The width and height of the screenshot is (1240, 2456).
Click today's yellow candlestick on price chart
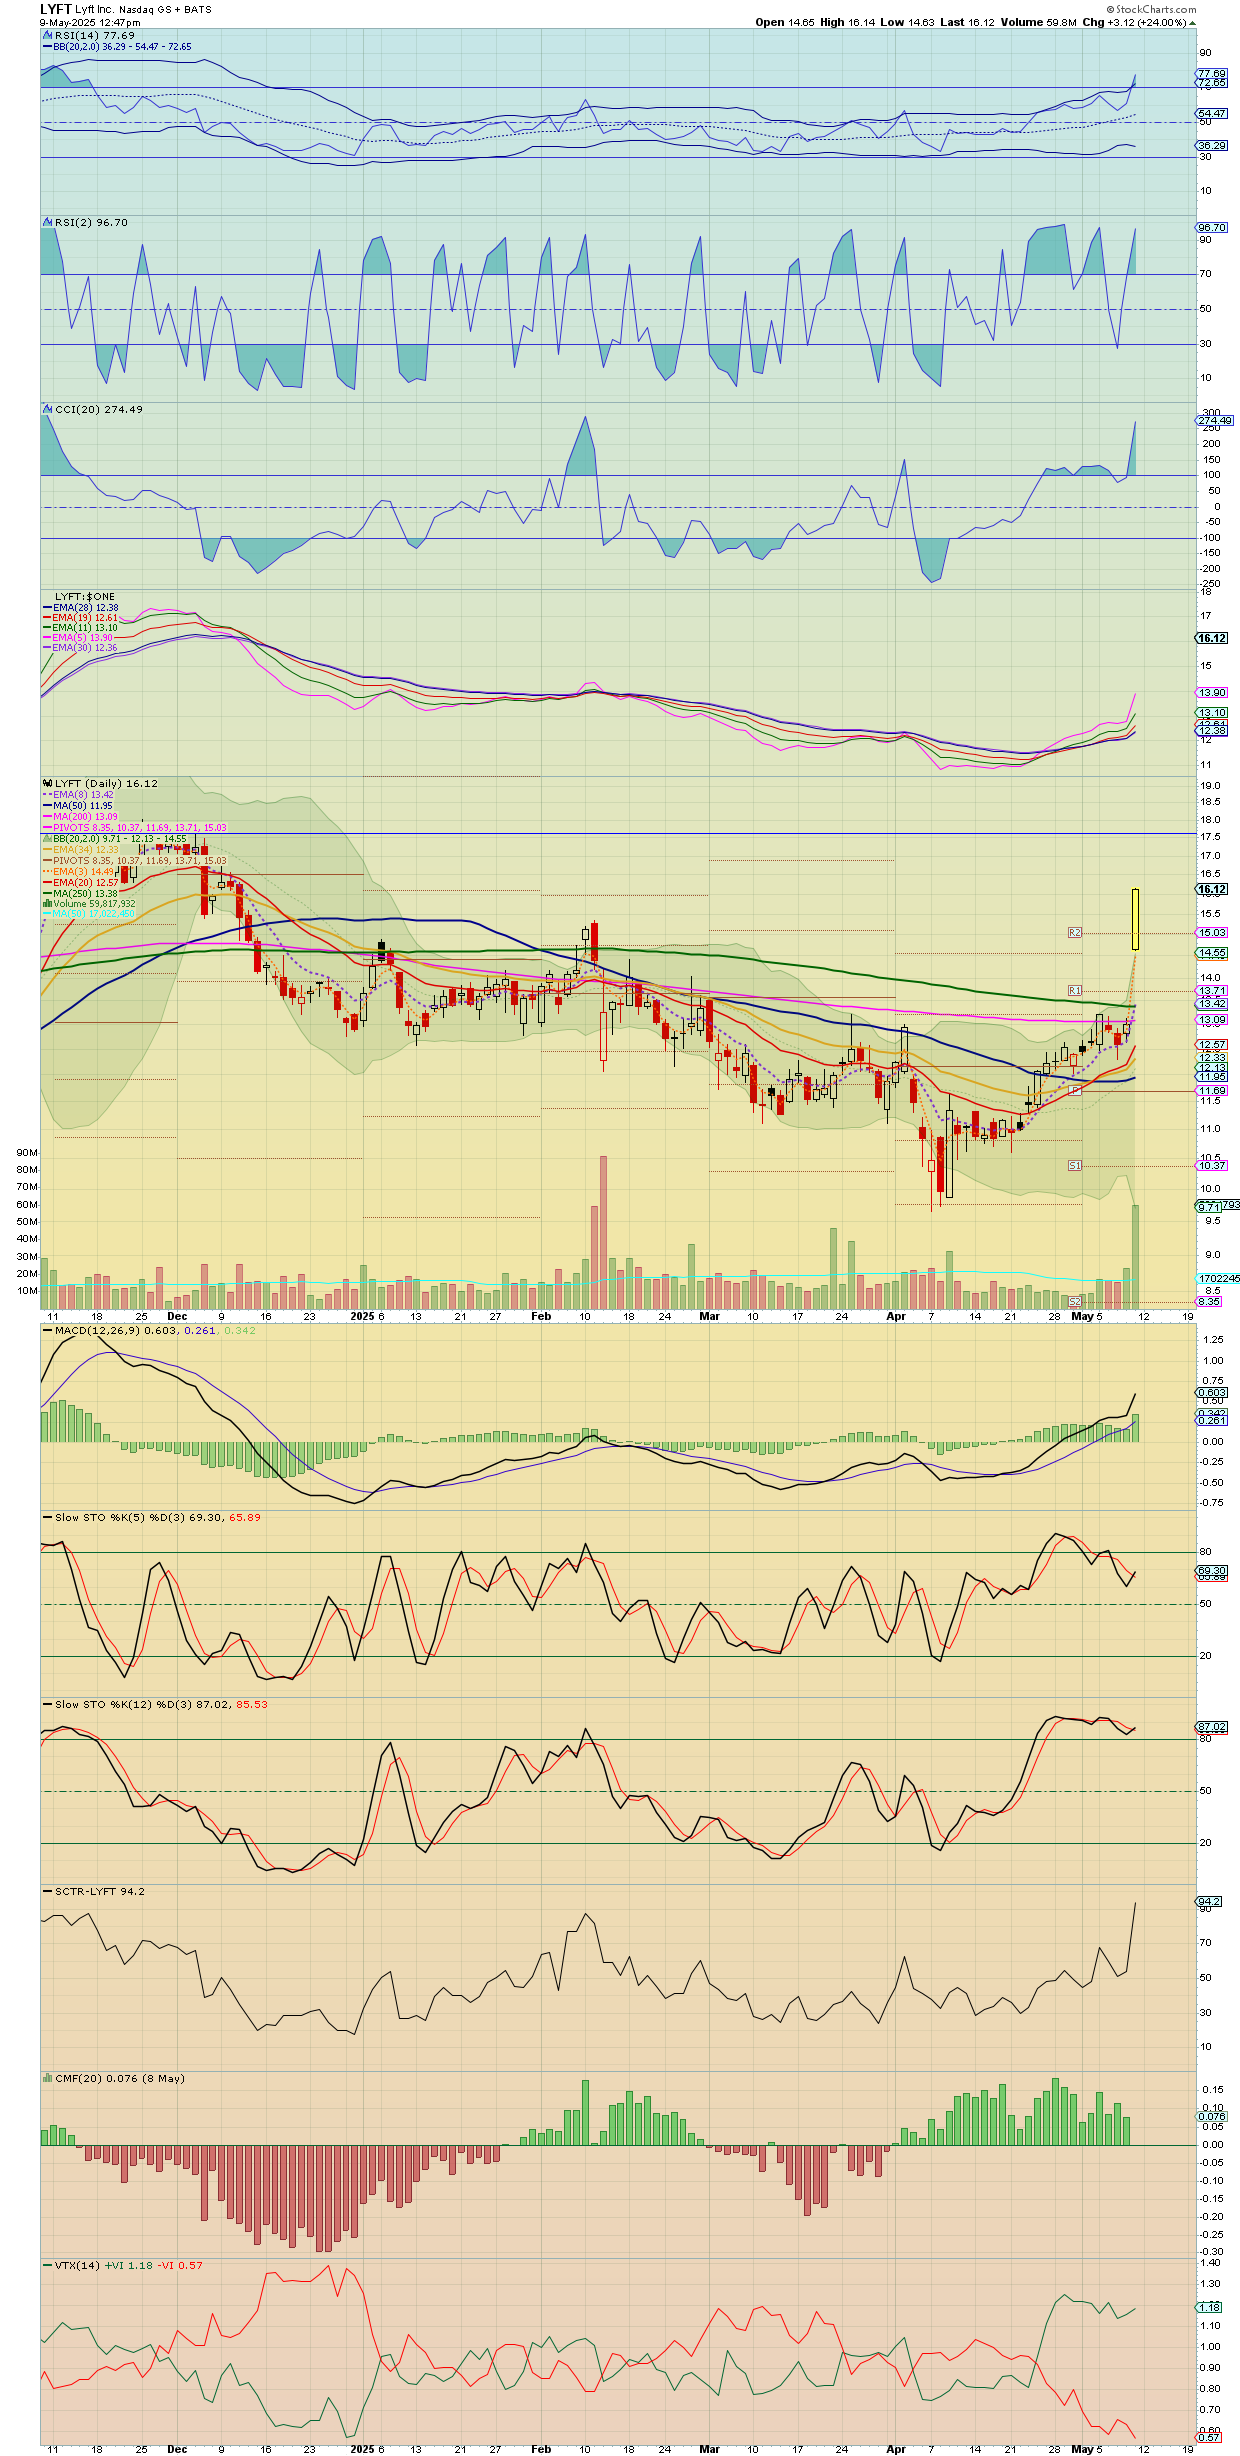pos(1136,918)
